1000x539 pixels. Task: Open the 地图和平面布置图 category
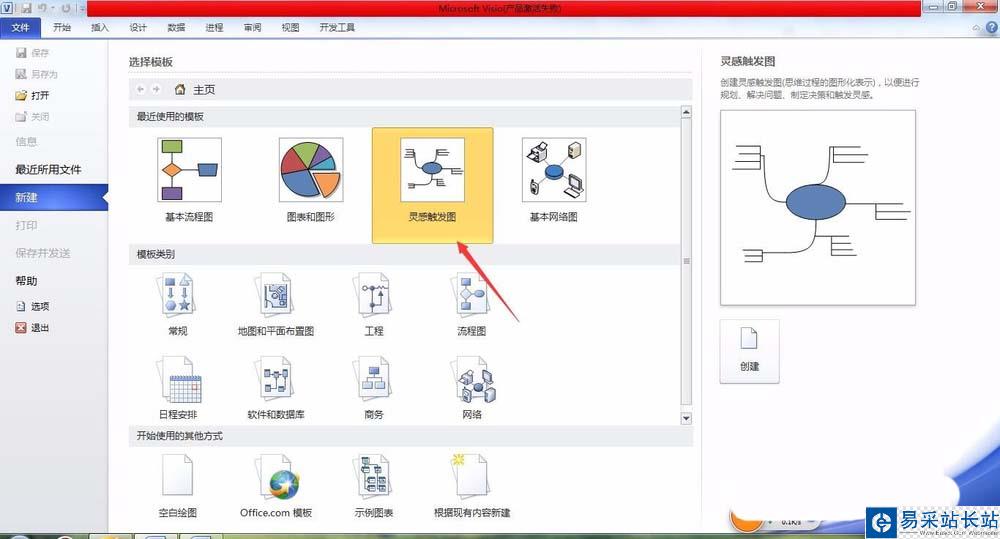pos(276,295)
